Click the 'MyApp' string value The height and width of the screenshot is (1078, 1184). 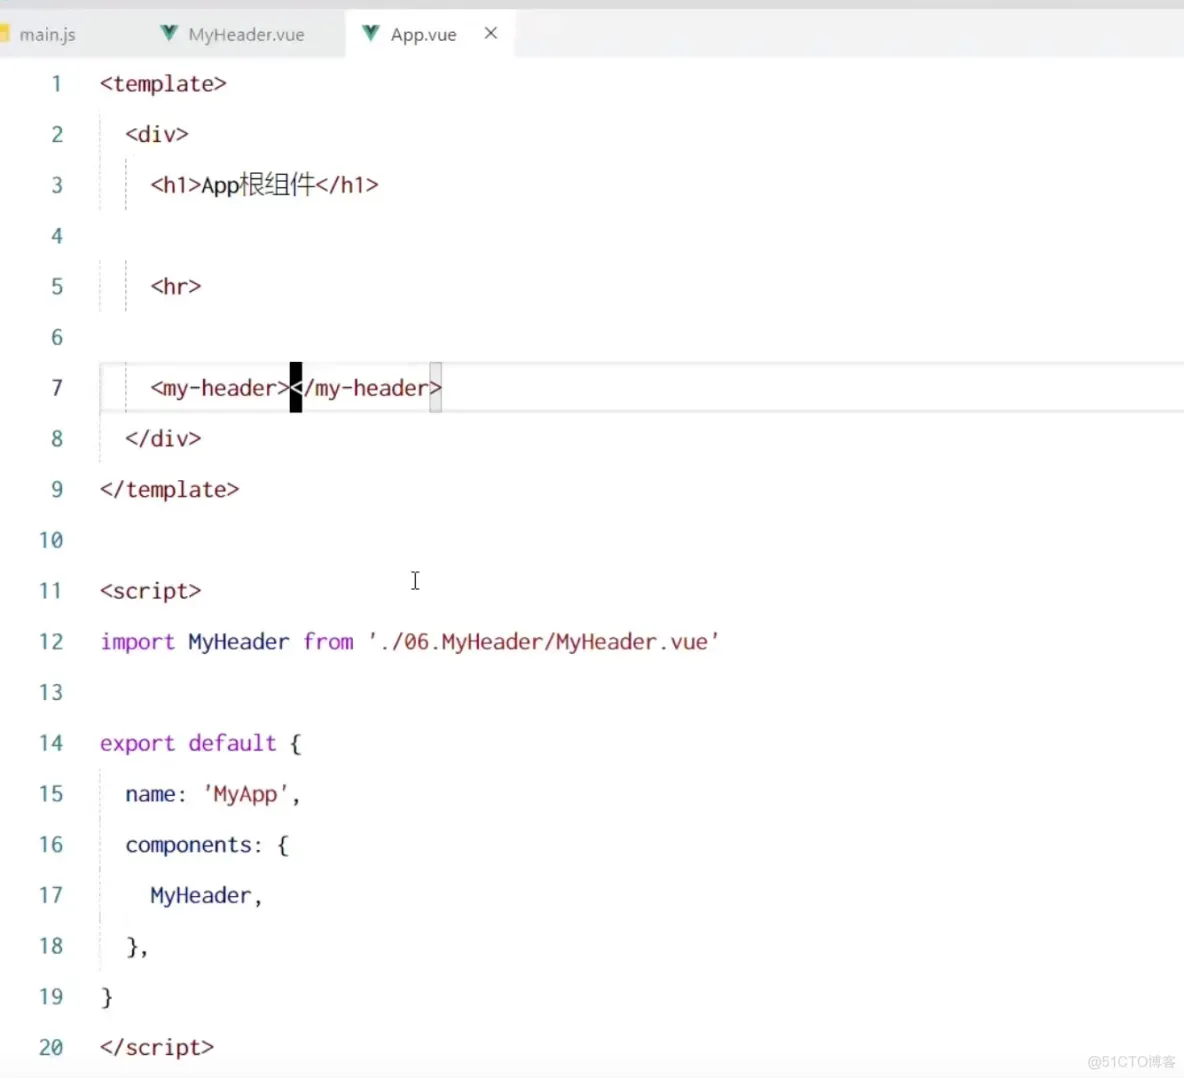click(x=245, y=794)
